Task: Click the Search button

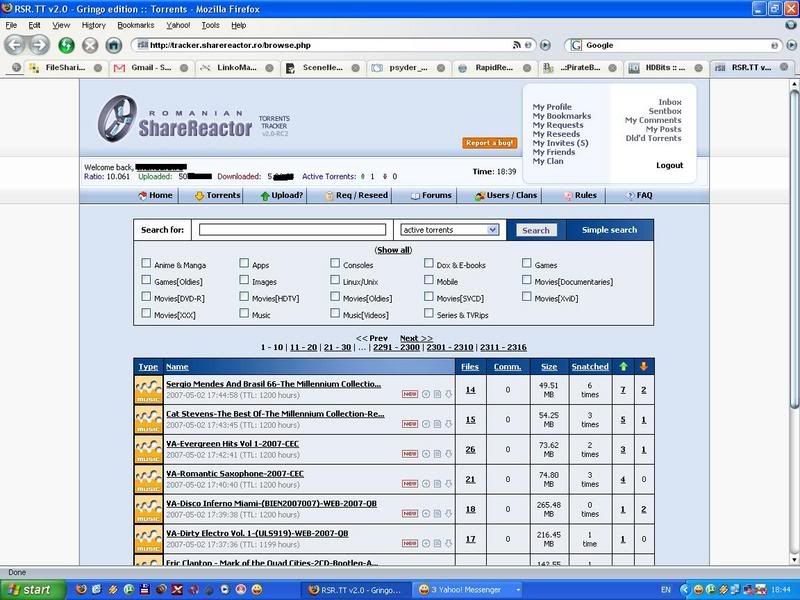Action: (x=536, y=230)
